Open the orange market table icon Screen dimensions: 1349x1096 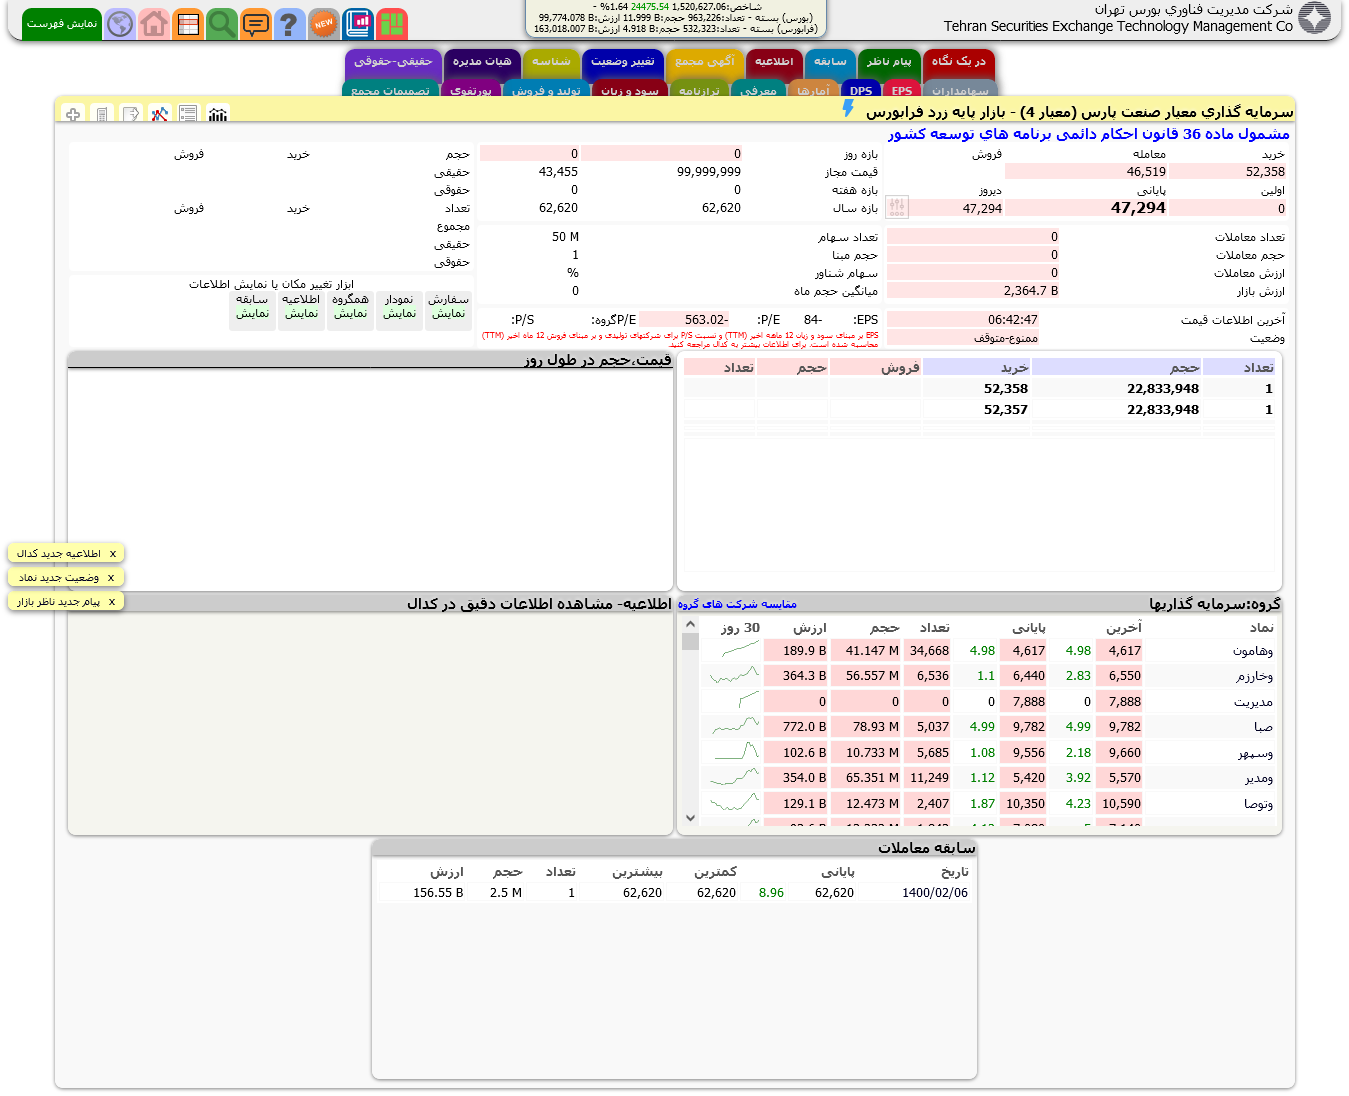click(188, 24)
